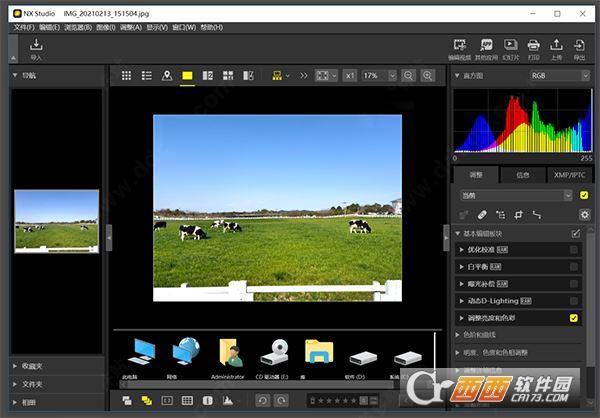Open the adjustments settings gear
Viewport: 600px width, 418px height.
585,215
